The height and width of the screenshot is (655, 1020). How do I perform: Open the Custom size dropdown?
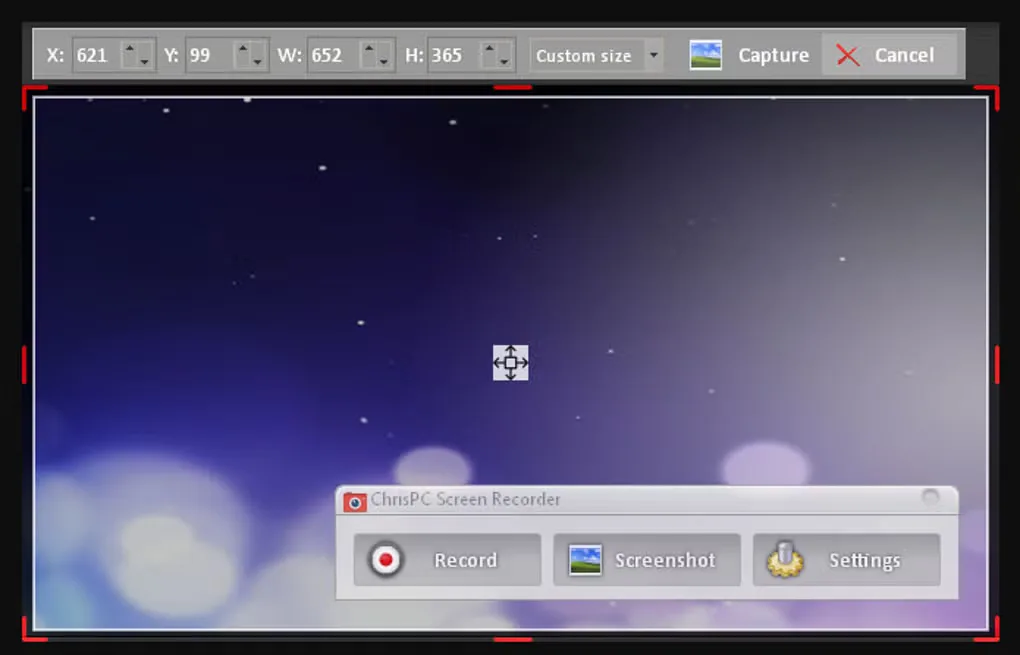[x=597, y=55]
